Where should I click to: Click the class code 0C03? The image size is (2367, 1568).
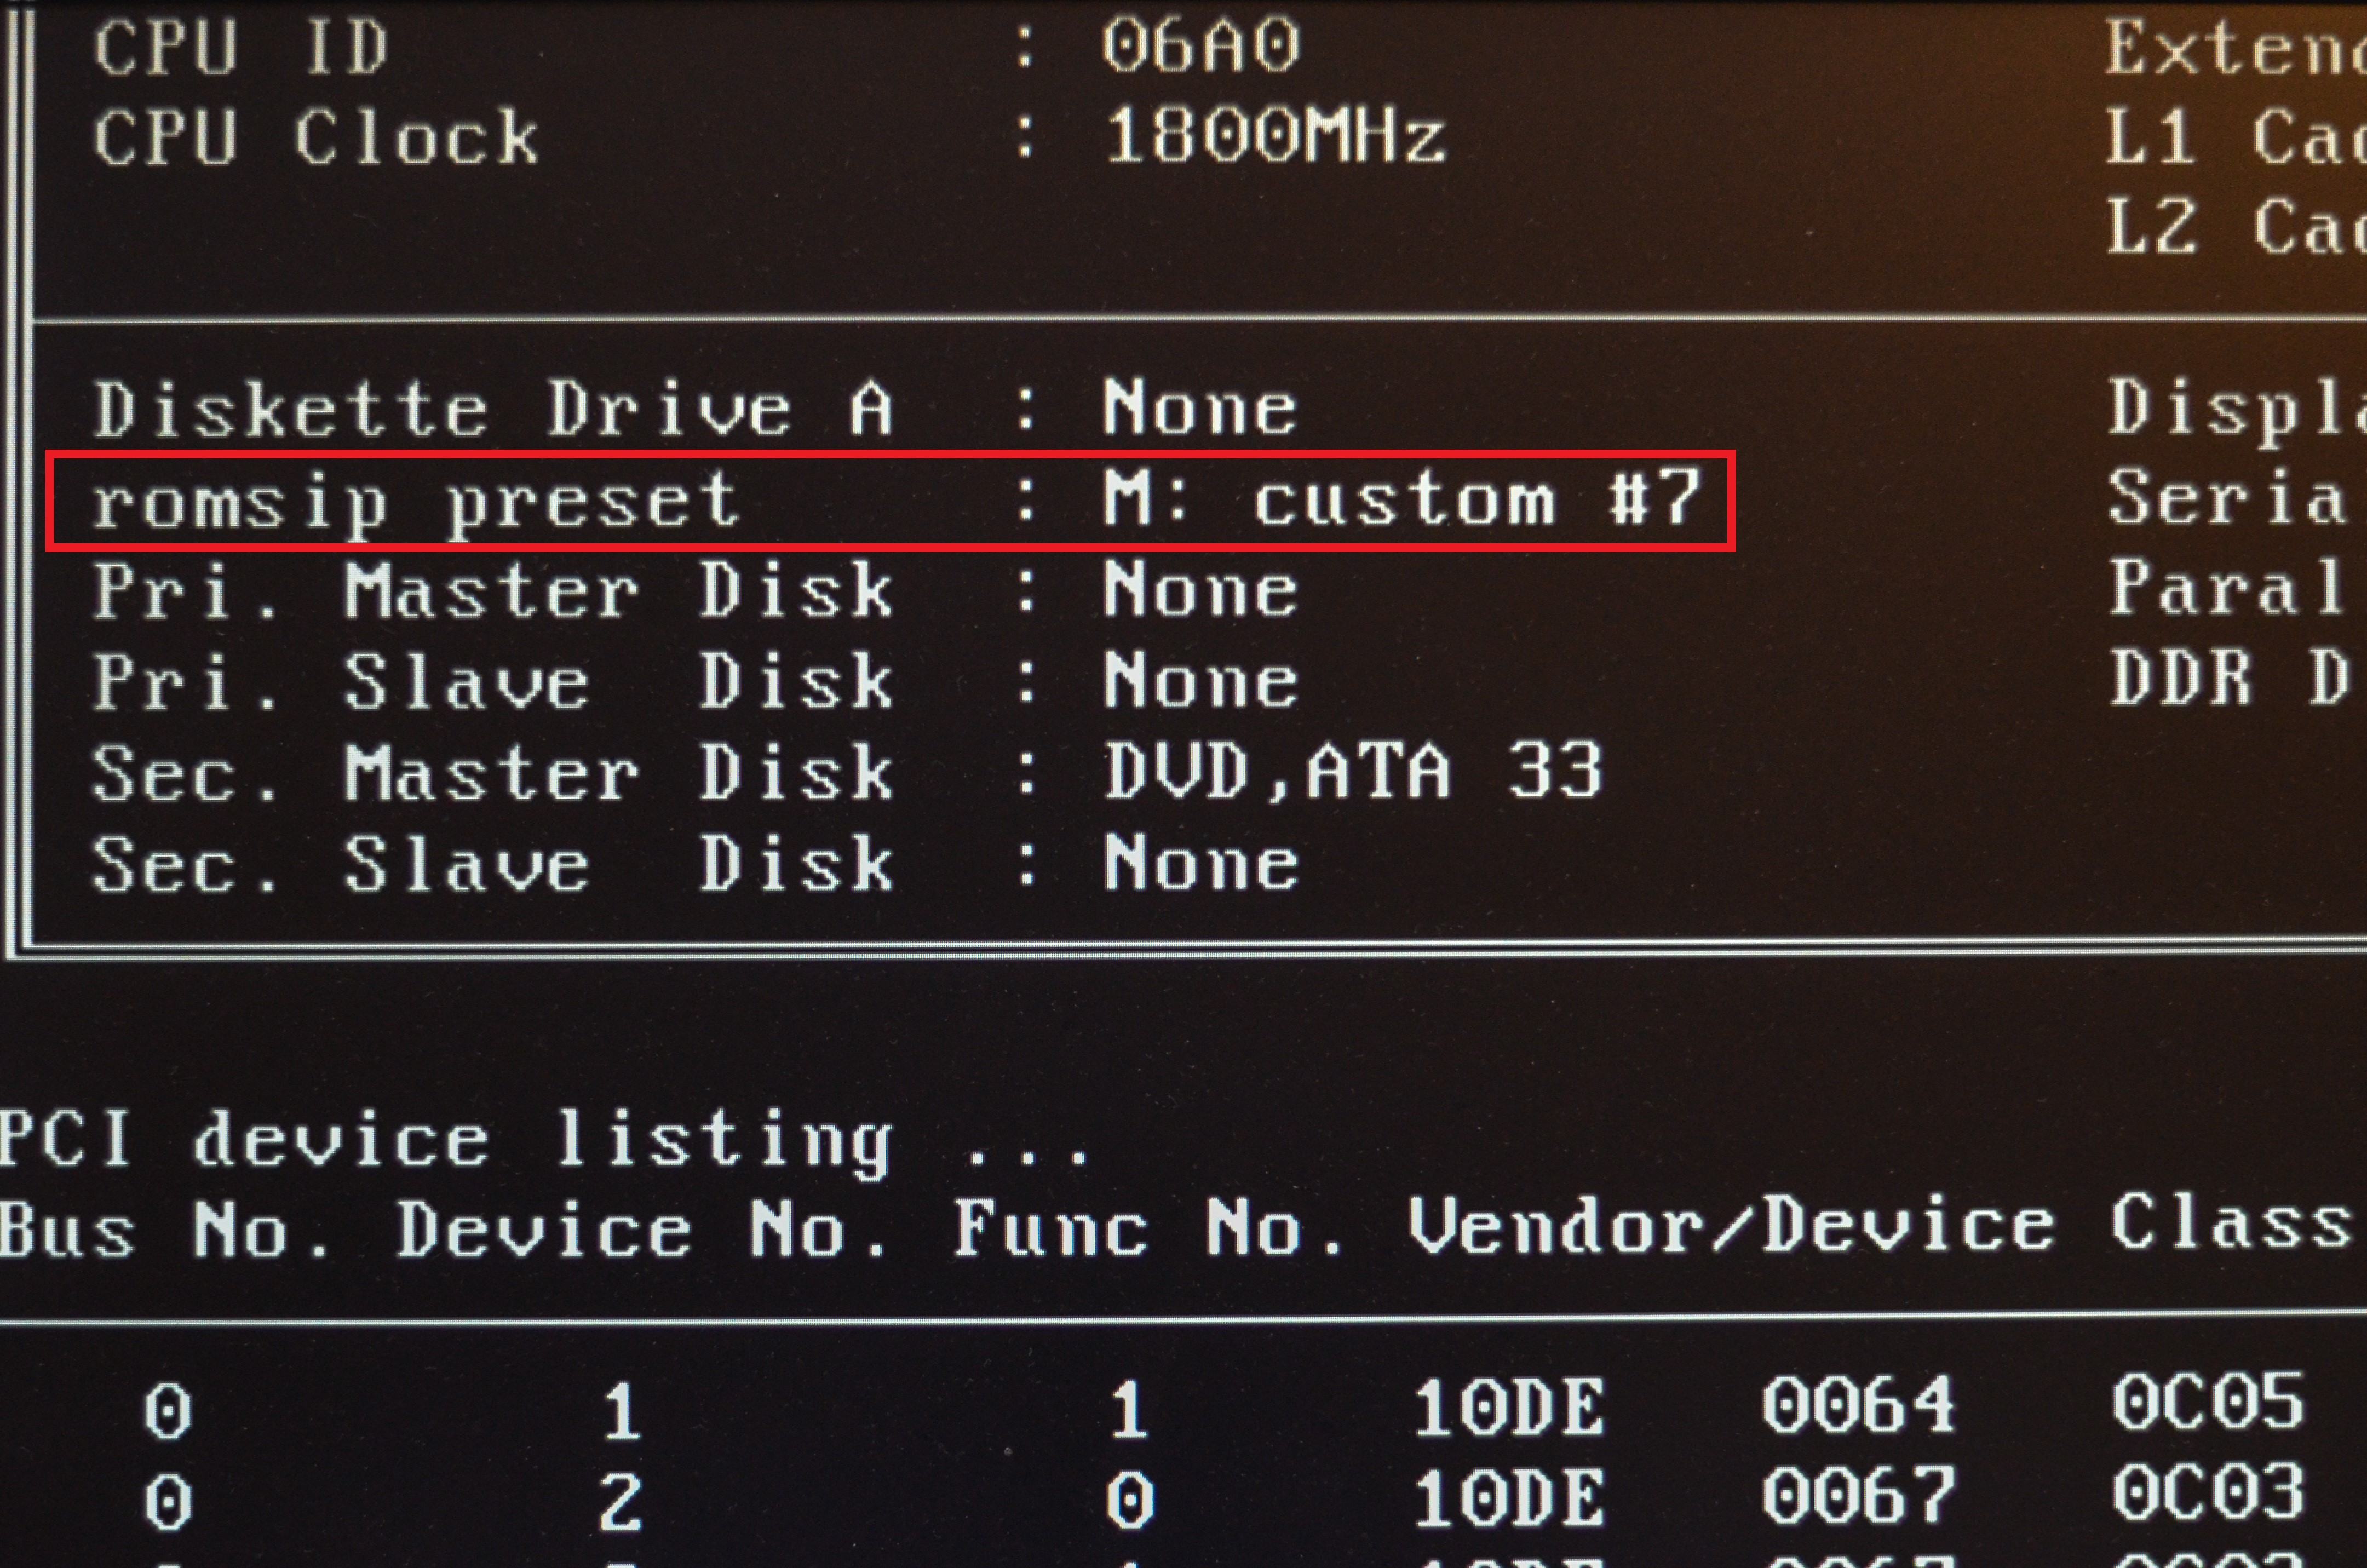pos(2207,1494)
